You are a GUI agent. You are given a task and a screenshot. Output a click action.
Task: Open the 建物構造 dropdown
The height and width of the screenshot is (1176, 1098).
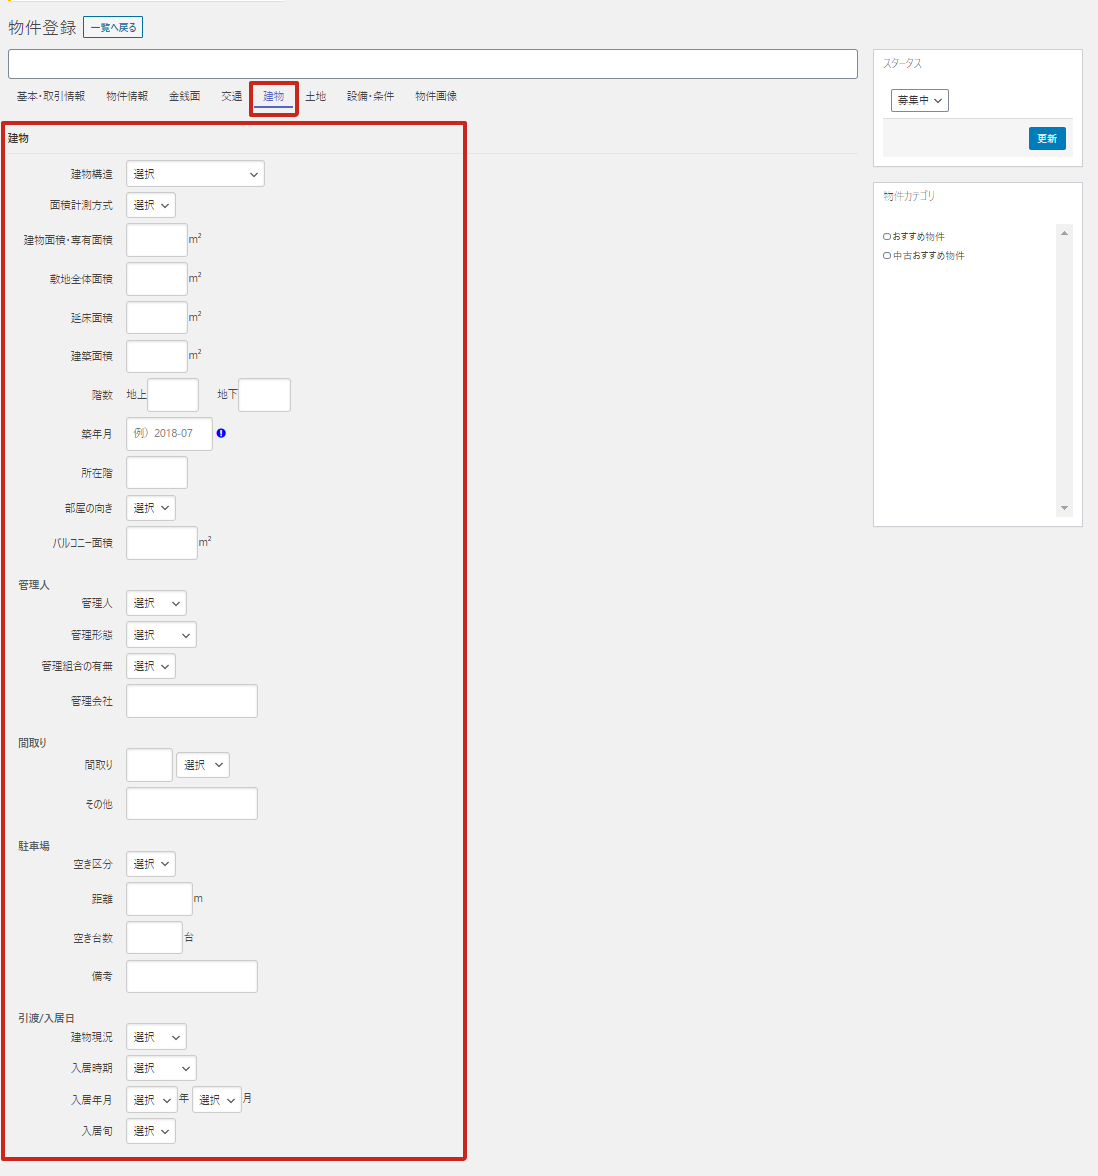tap(195, 174)
